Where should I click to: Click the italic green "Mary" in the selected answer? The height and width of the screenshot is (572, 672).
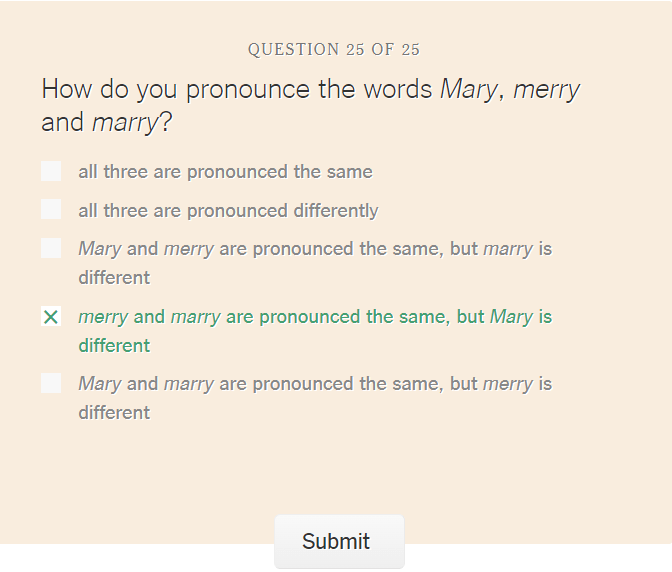511,317
